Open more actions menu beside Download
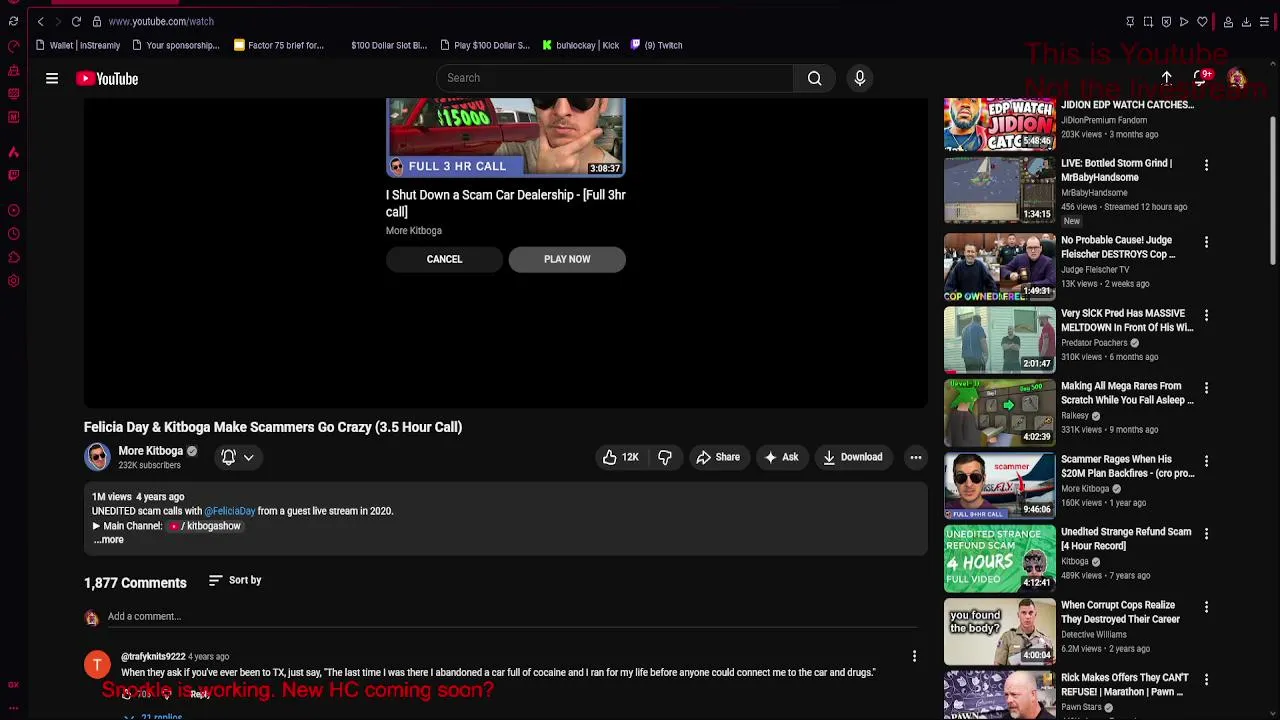 point(915,457)
